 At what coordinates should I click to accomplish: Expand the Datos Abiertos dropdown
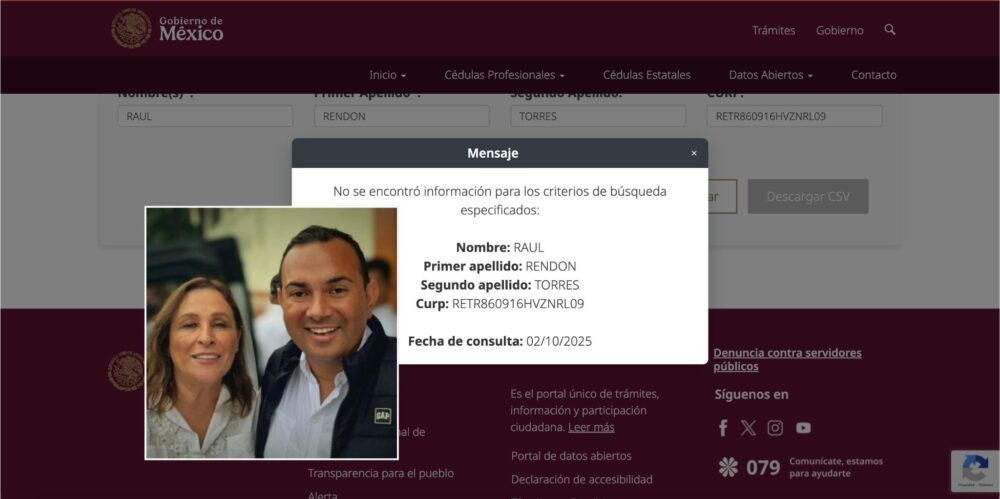tap(770, 75)
